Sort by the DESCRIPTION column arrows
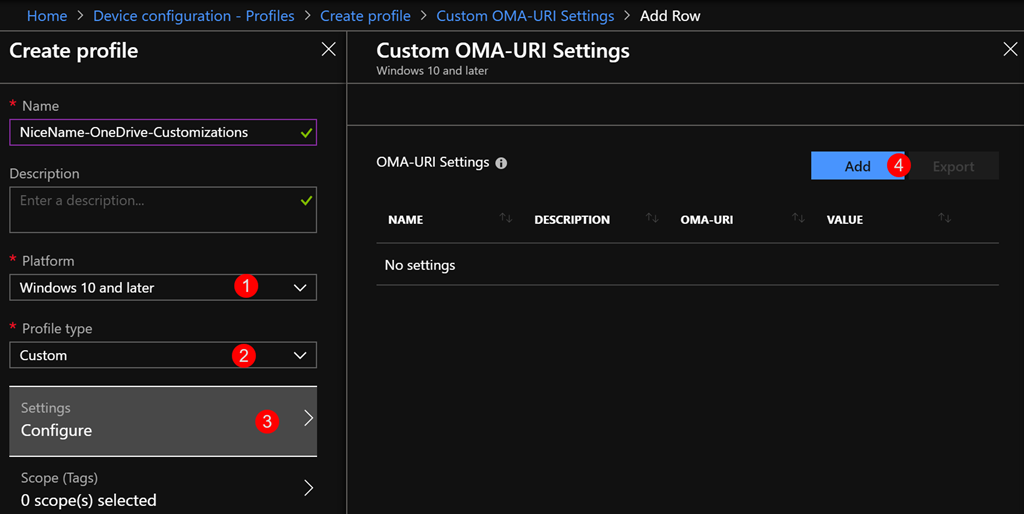The height and width of the screenshot is (514, 1024). coord(652,219)
